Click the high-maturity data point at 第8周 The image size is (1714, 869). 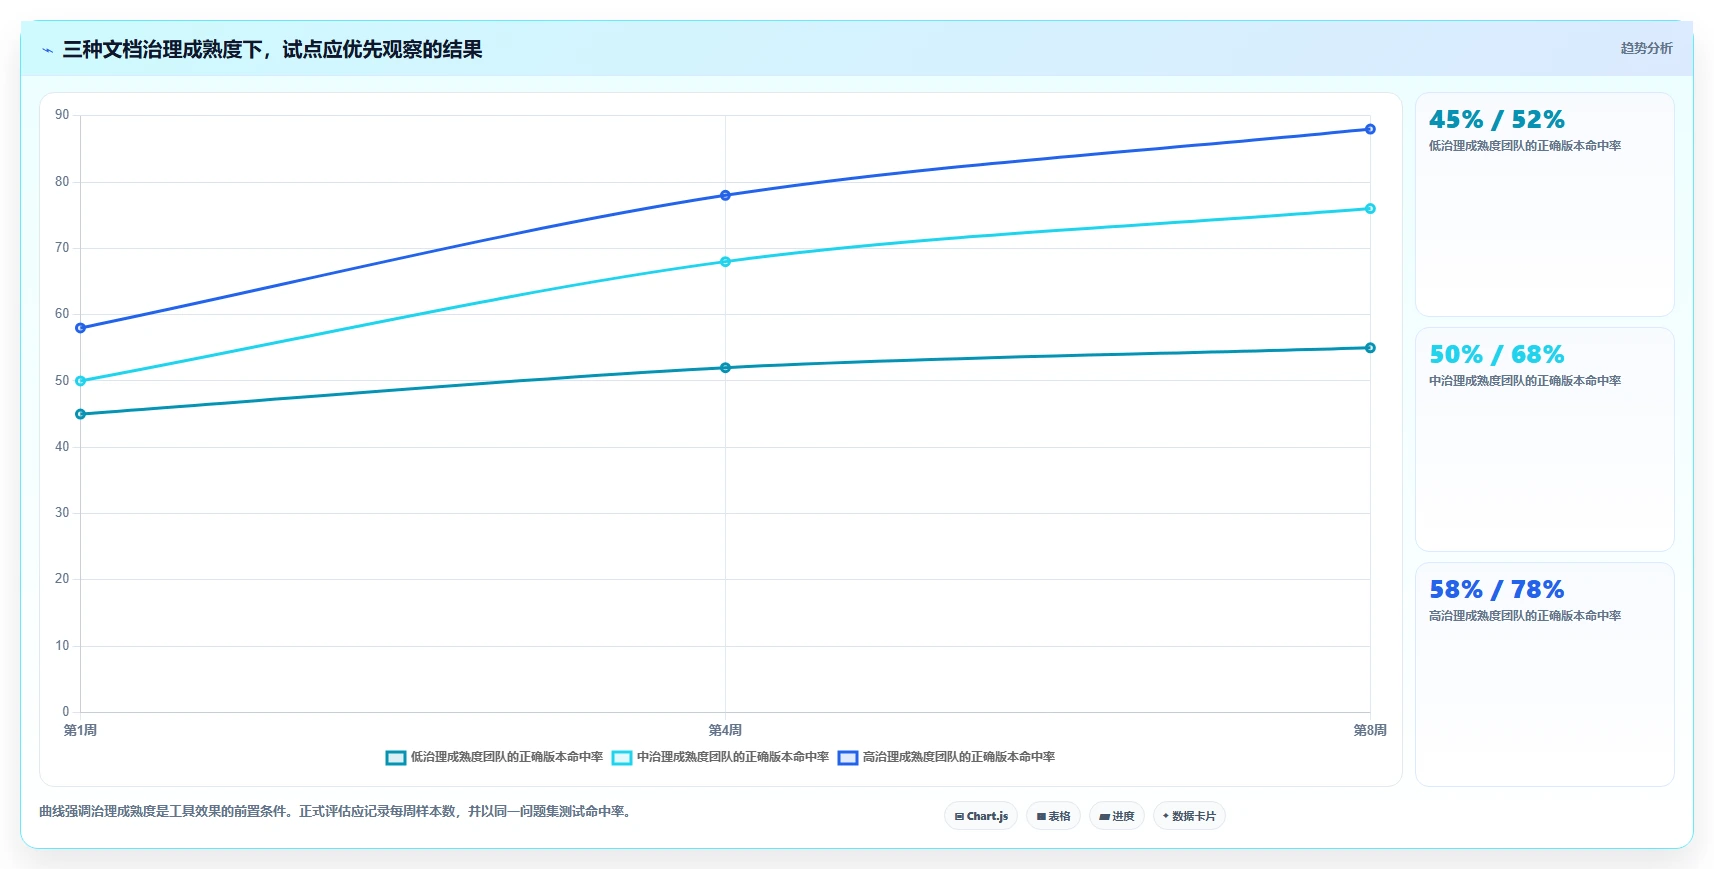tap(1370, 129)
